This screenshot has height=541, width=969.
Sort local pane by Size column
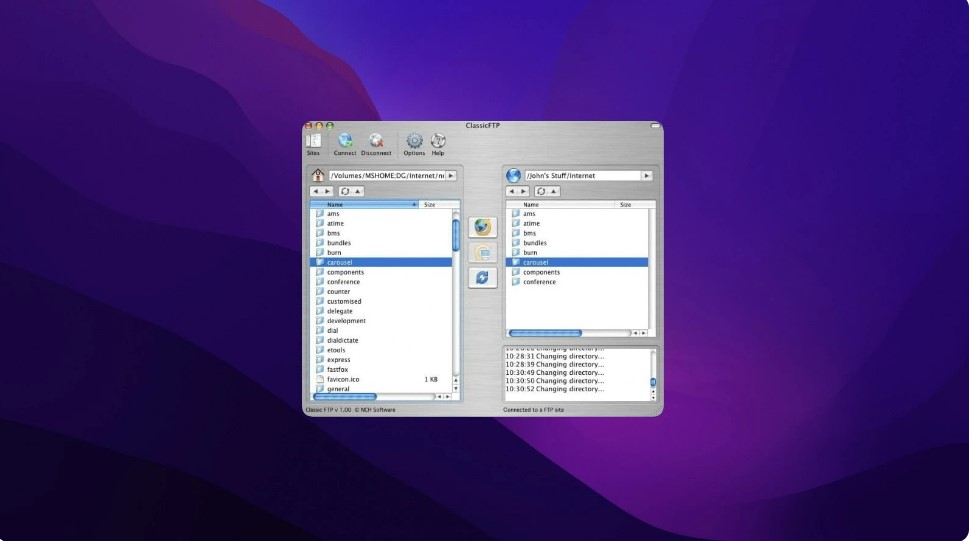click(x=439, y=205)
